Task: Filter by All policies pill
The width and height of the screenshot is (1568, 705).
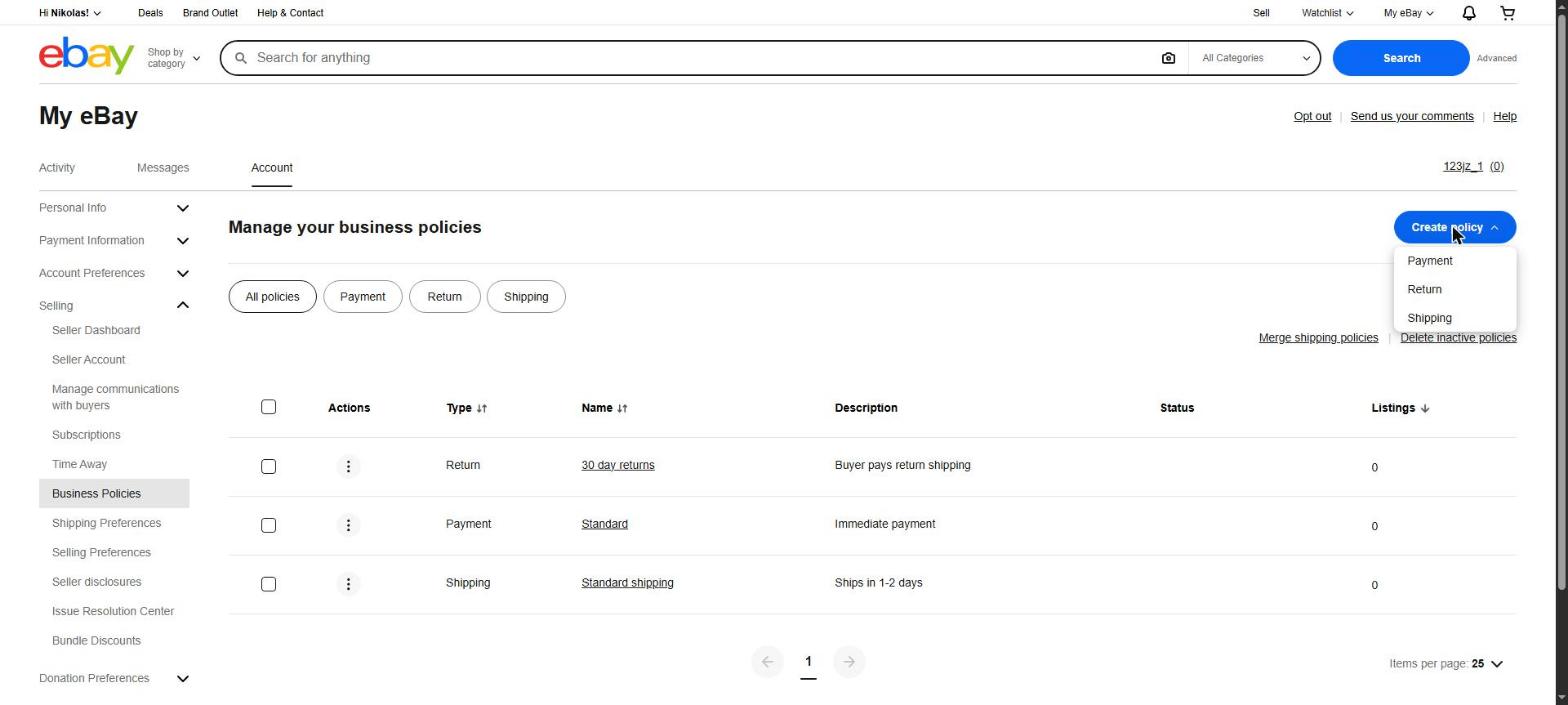Action: pos(272,297)
